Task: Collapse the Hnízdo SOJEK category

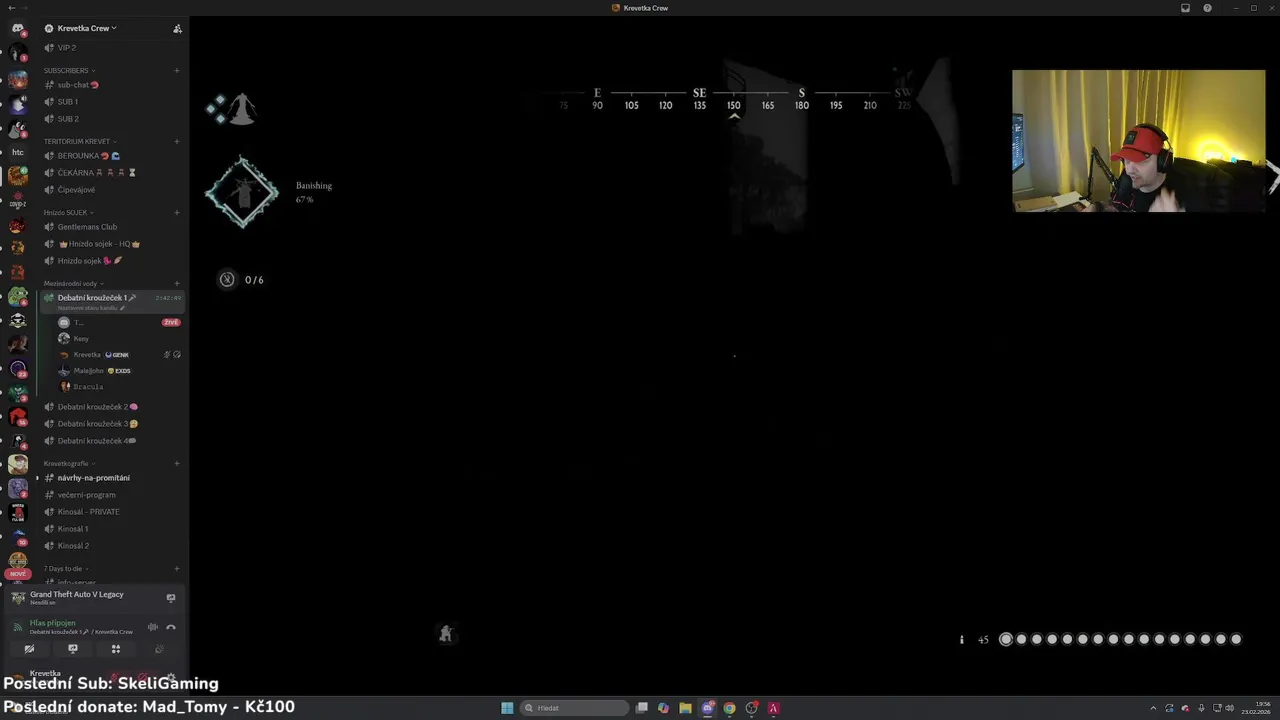Action: 68,212
